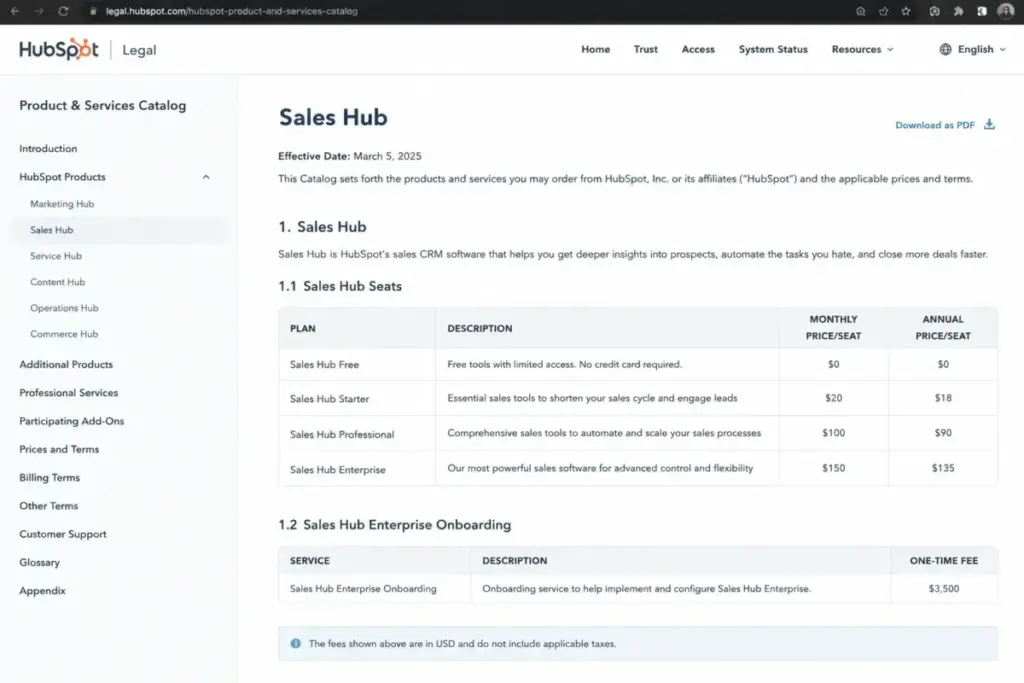Viewport: 1024px width, 683px height.
Task: Go to Additional Products section
Action: click(66, 364)
